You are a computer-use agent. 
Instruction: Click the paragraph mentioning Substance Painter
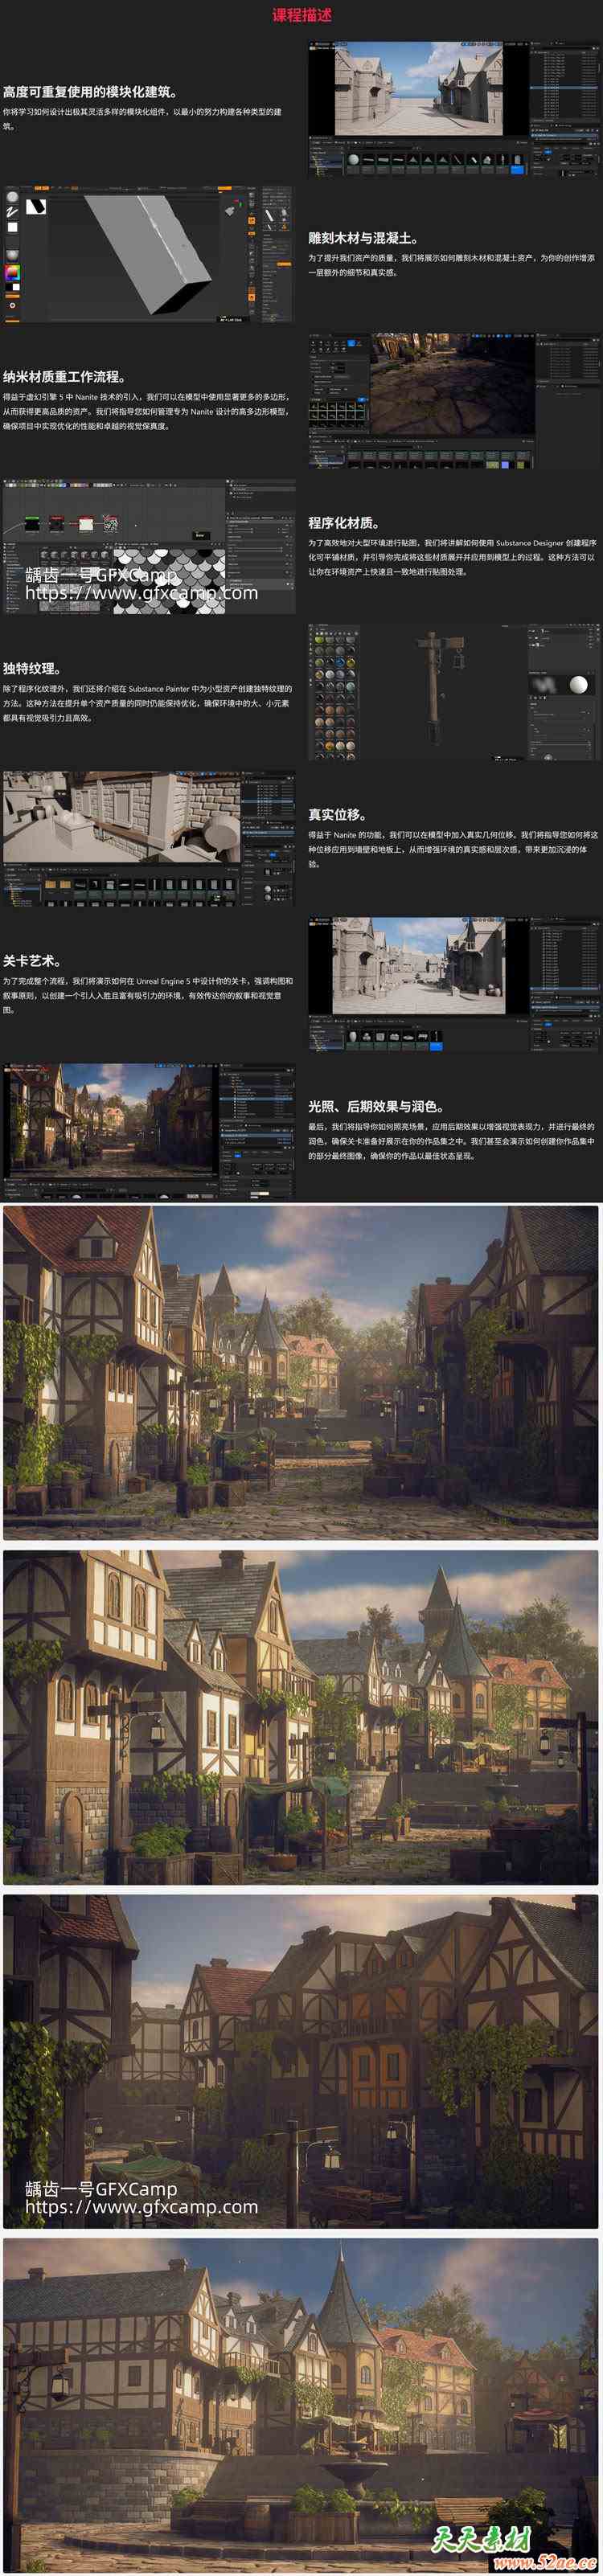click(148, 703)
